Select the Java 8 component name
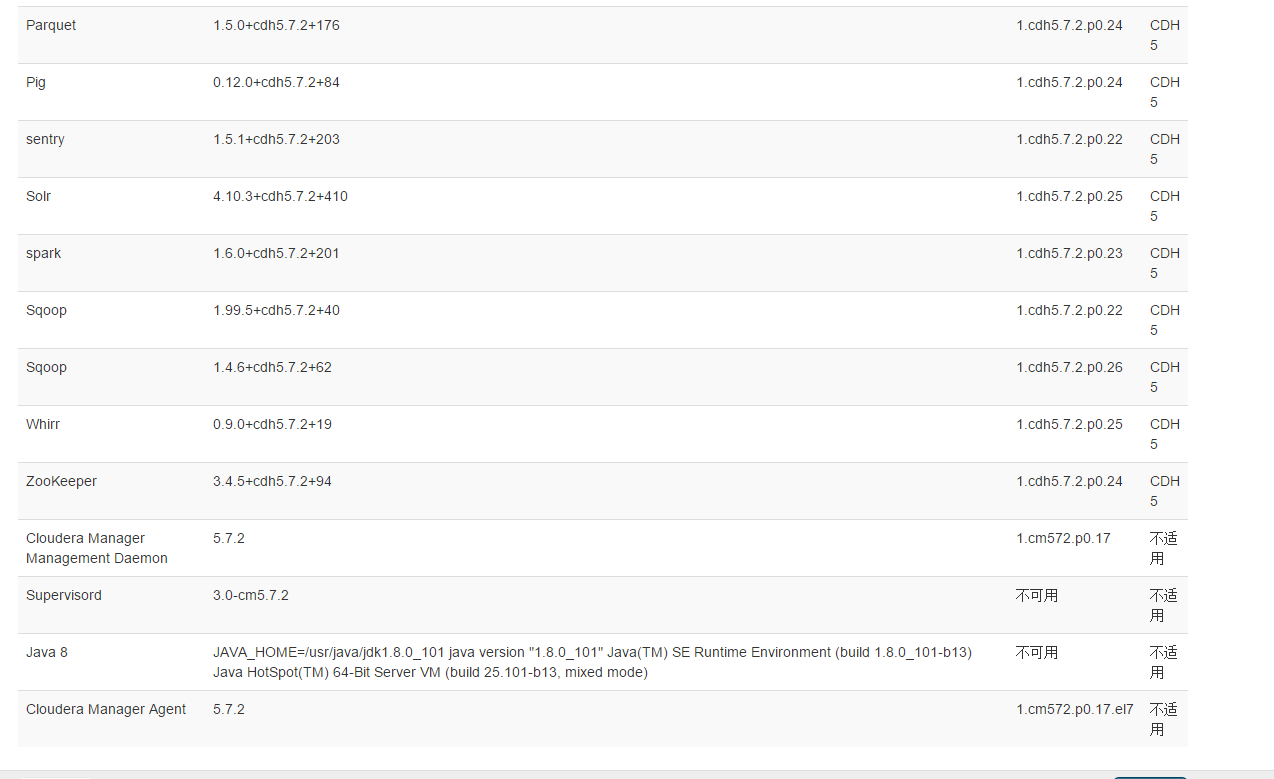This screenshot has height=779, width=1274. point(47,652)
